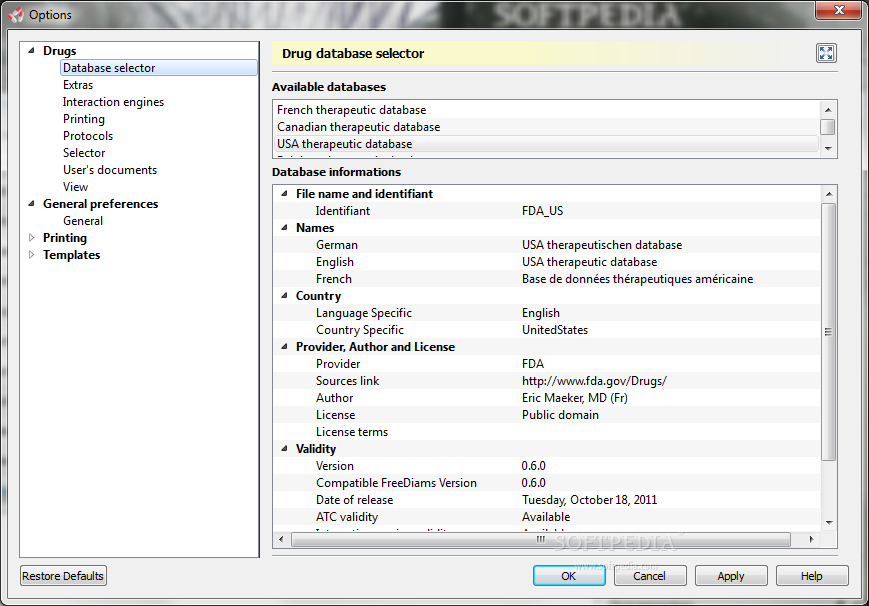The image size is (869, 606).
Task: Click the Cancel button
Action: click(650, 576)
